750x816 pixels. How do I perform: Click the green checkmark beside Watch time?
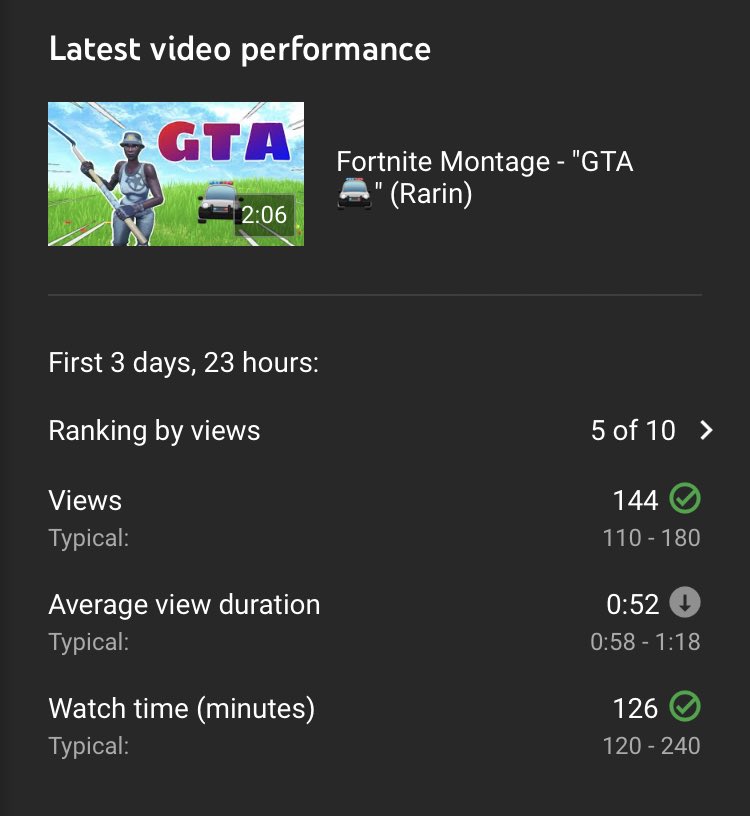[685, 707]
